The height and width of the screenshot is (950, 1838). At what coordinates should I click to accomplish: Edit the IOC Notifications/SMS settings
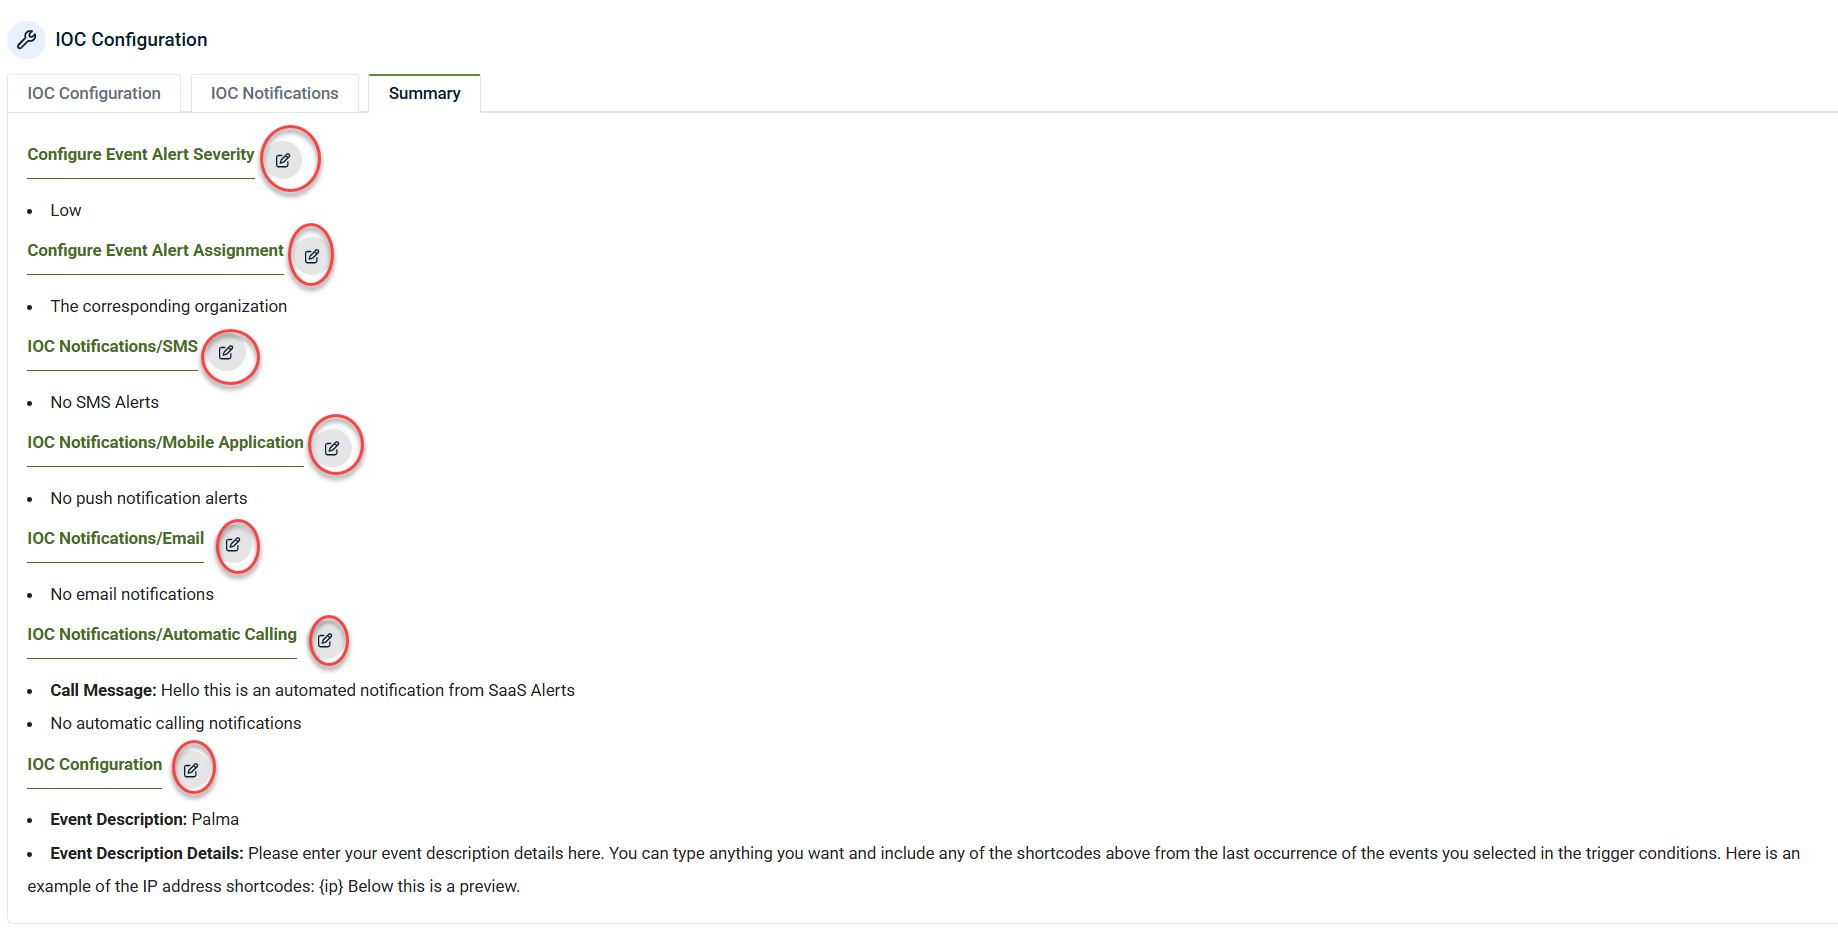click(x=226, y=352)
